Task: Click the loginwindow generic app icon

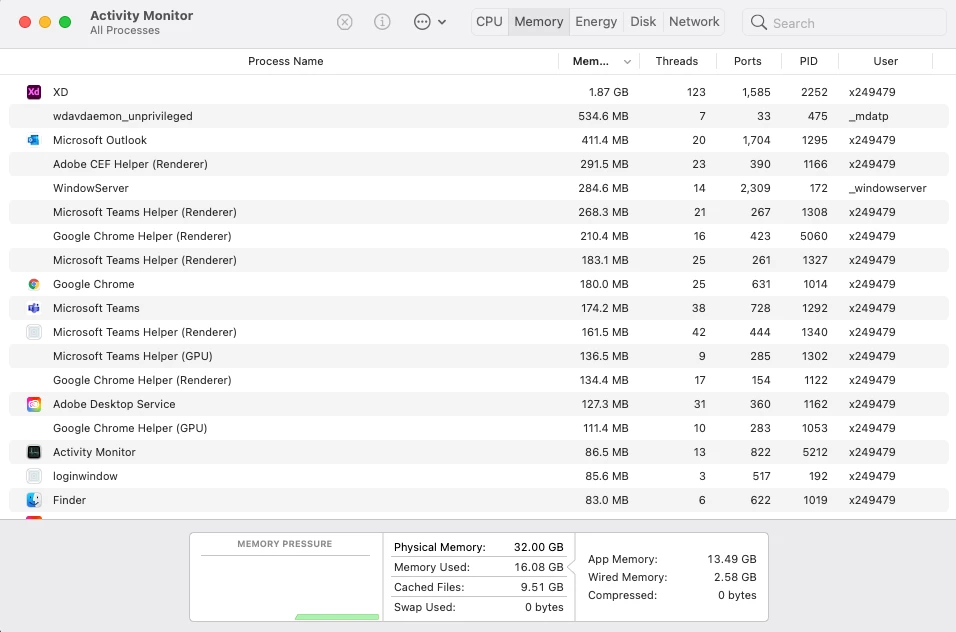Action: tap(34, 476)
